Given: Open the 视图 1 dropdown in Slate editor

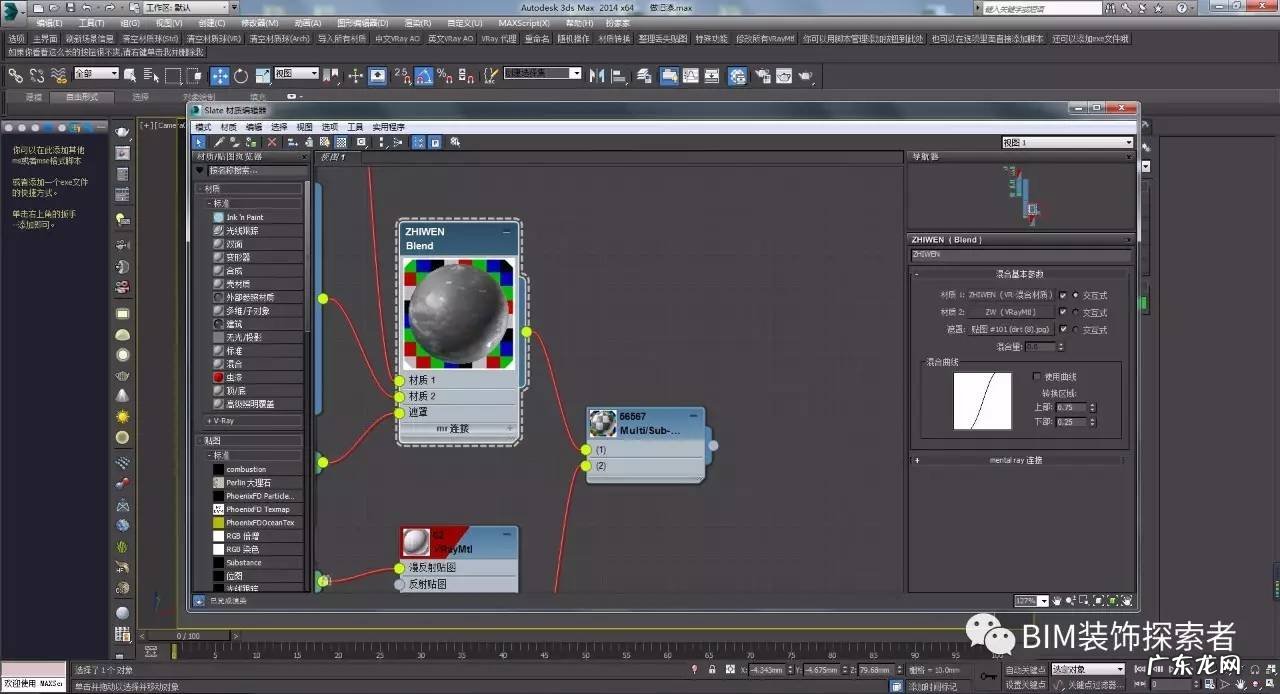Looking at the screenshot, I should point(1067,143).
